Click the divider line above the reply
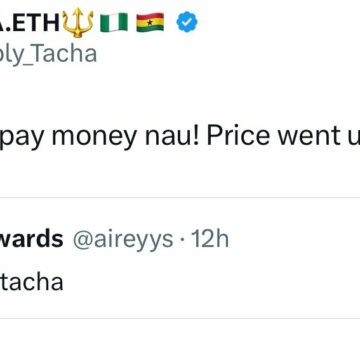 (x=180, y=197)
